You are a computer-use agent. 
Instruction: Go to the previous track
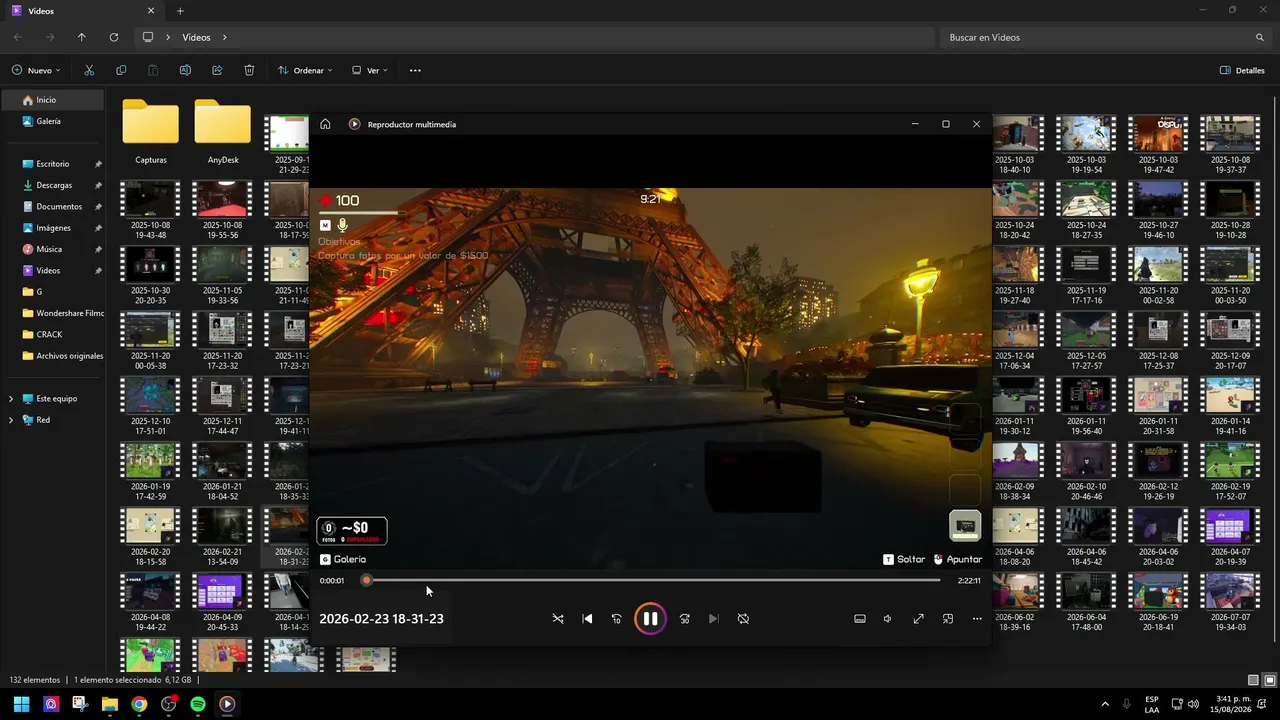pos(587,619)
